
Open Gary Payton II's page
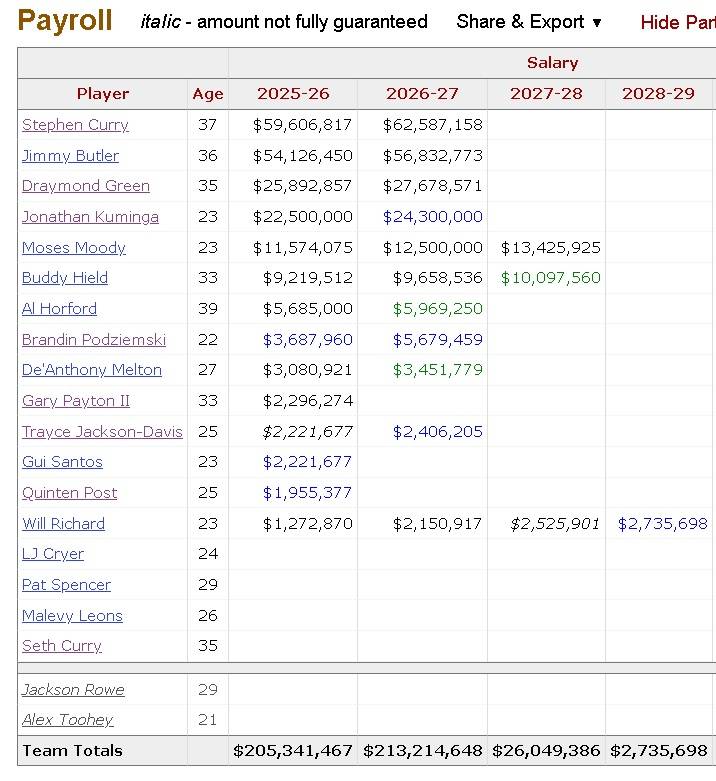76,401
